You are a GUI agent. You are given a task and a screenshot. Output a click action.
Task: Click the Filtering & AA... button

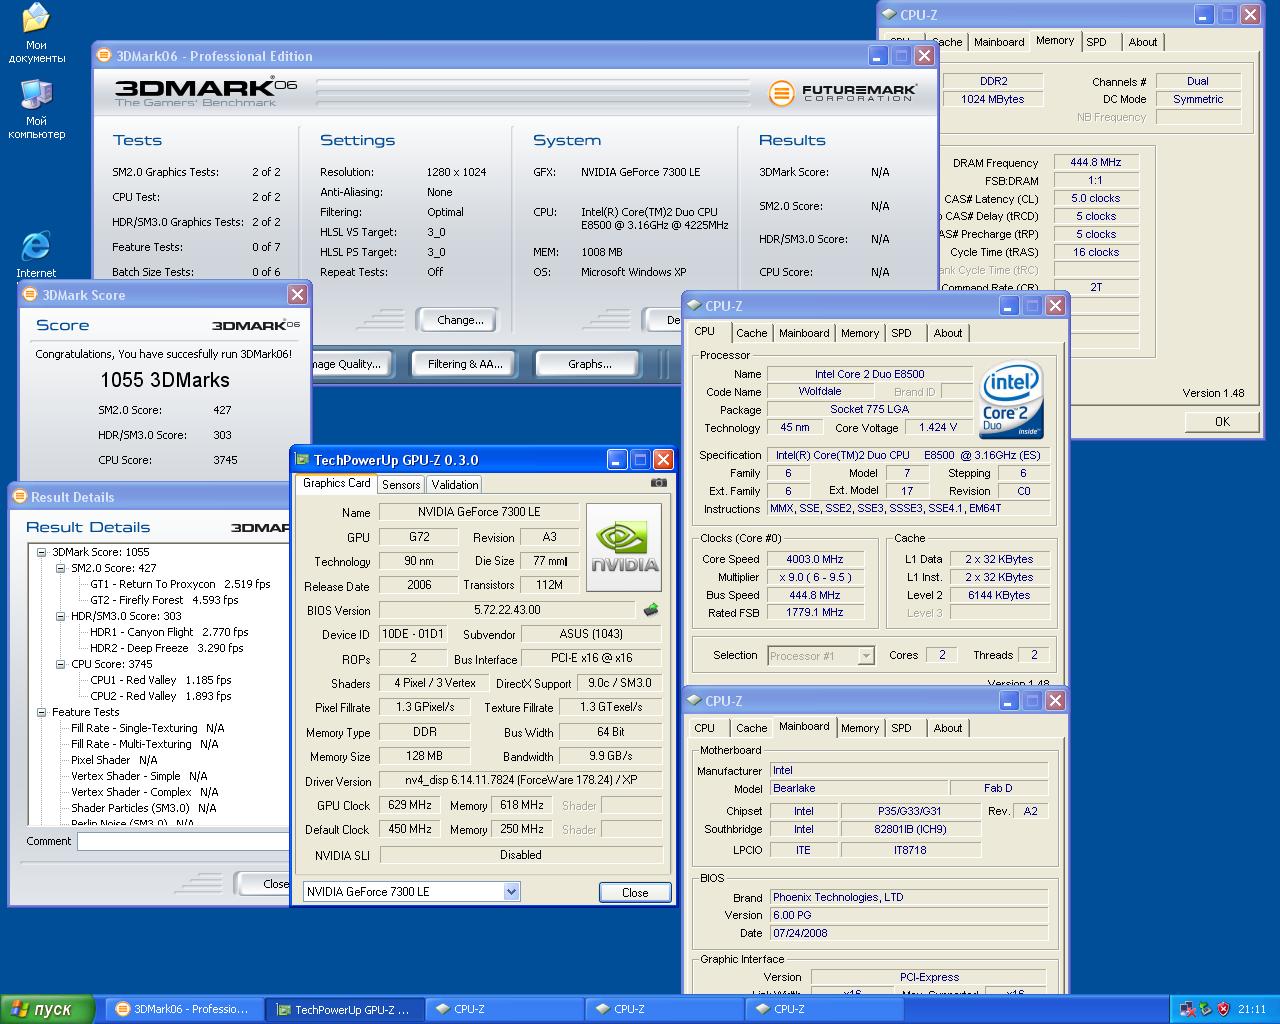click(465, 364)
